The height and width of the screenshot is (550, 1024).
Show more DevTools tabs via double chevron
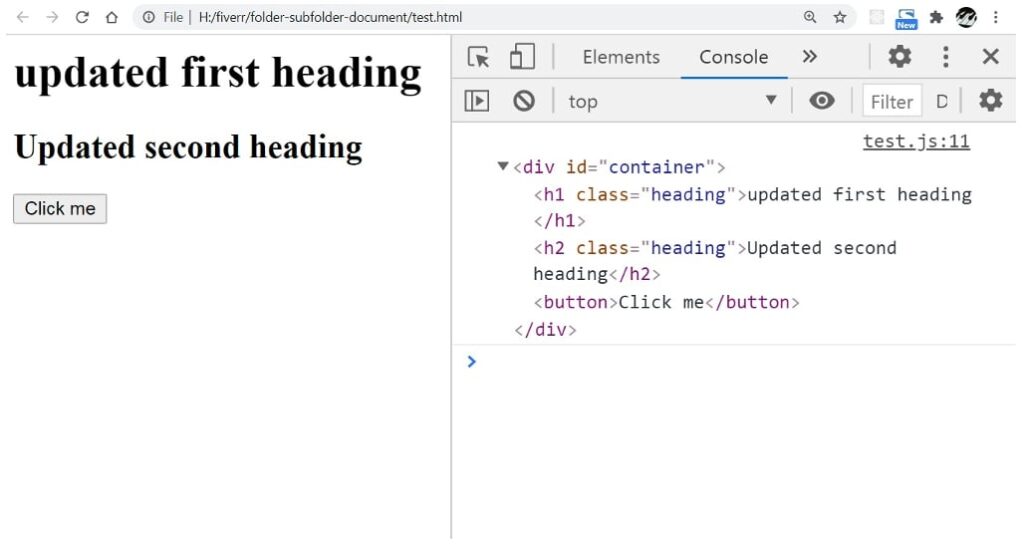coord(810,57)
